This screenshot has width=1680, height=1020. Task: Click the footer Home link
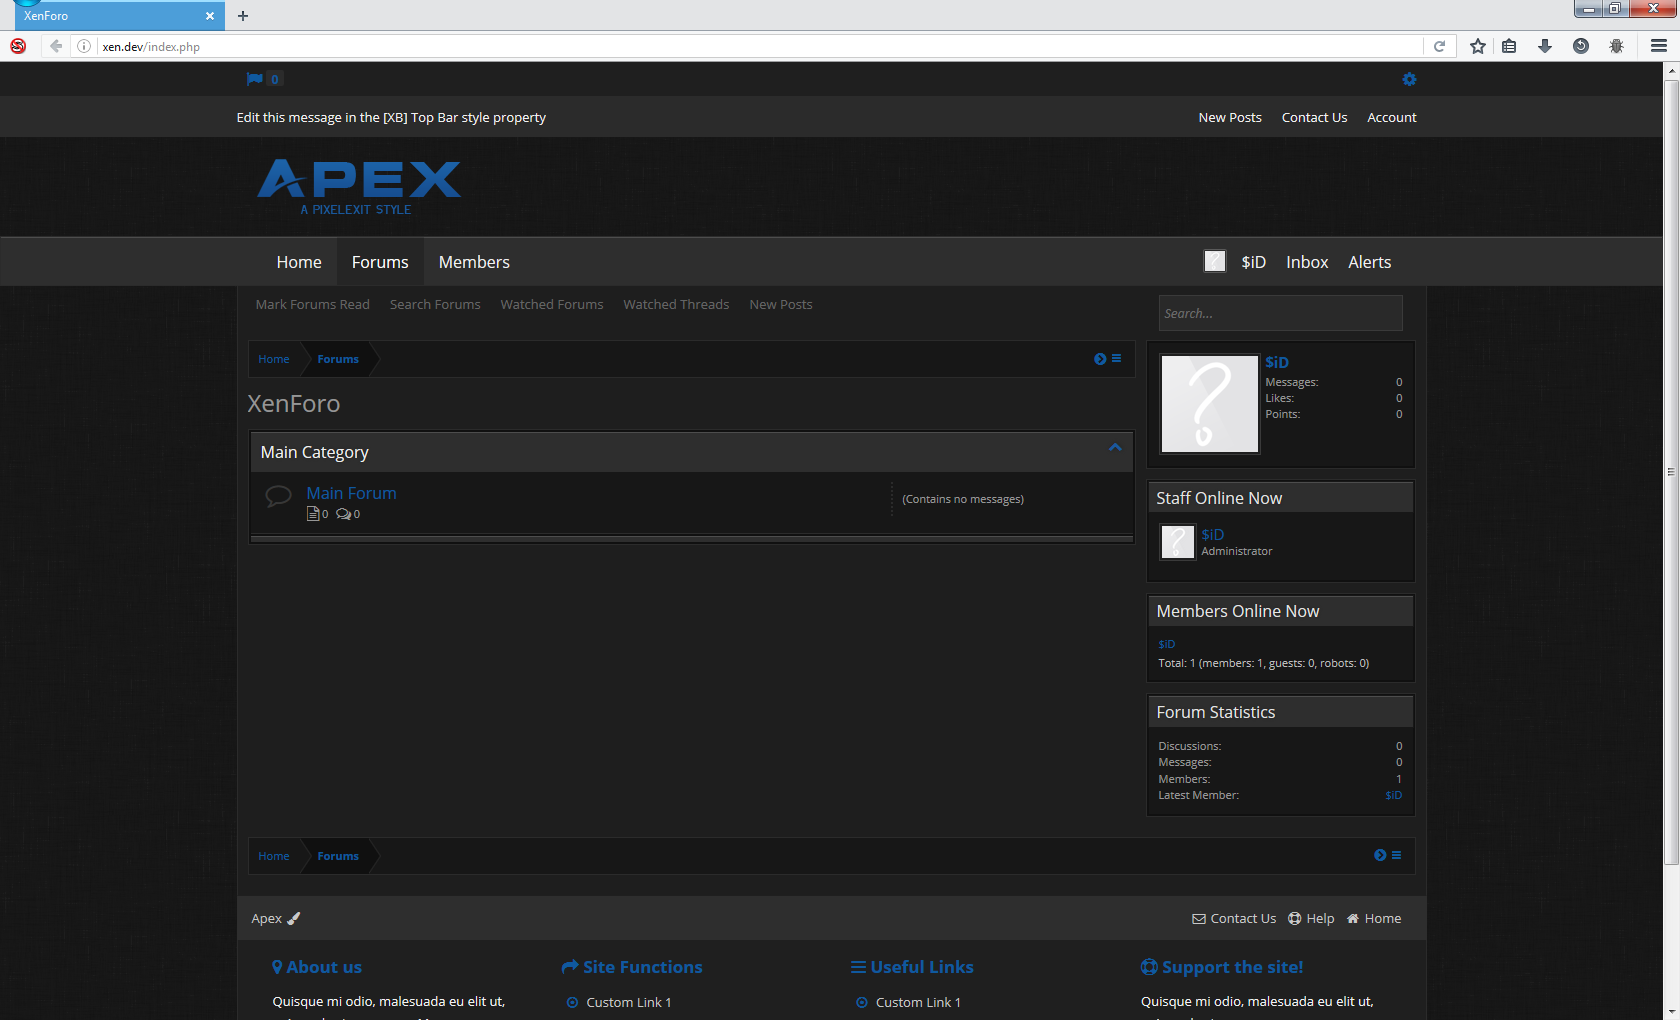click(1374, 918)
